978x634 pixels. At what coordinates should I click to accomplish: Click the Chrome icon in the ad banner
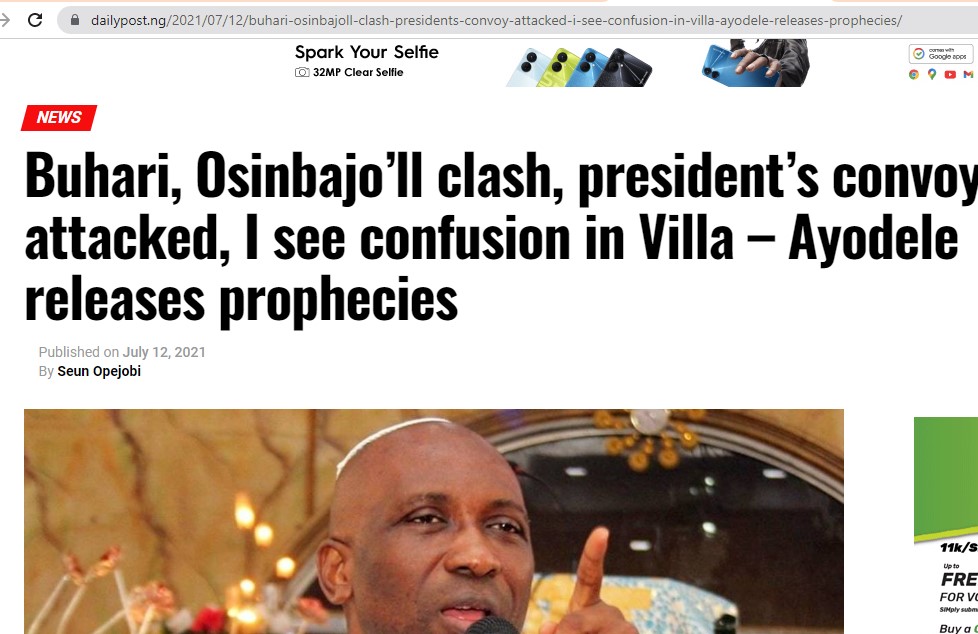pyautogui.click(x=914, y=74)
